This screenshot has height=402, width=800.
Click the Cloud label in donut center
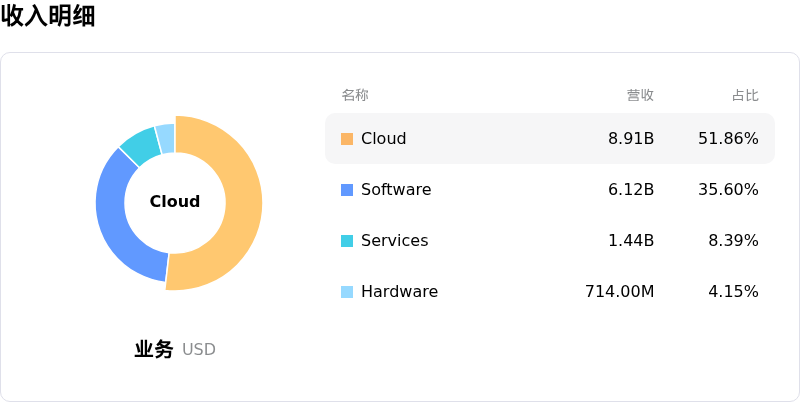click(x=175, y=202)
